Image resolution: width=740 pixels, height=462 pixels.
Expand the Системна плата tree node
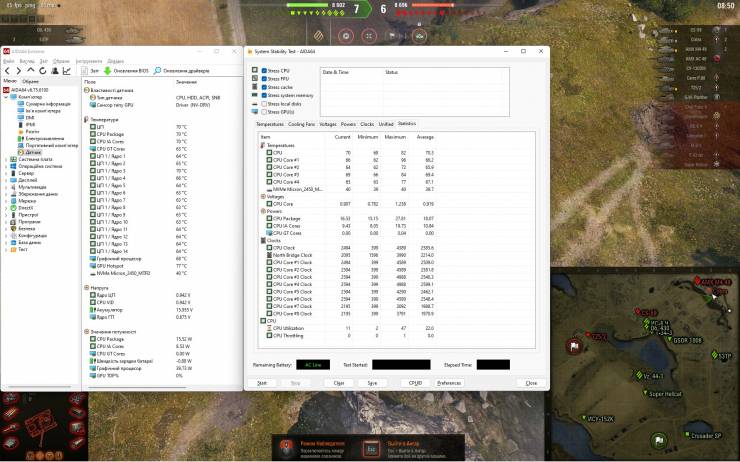tap(6, 159)
